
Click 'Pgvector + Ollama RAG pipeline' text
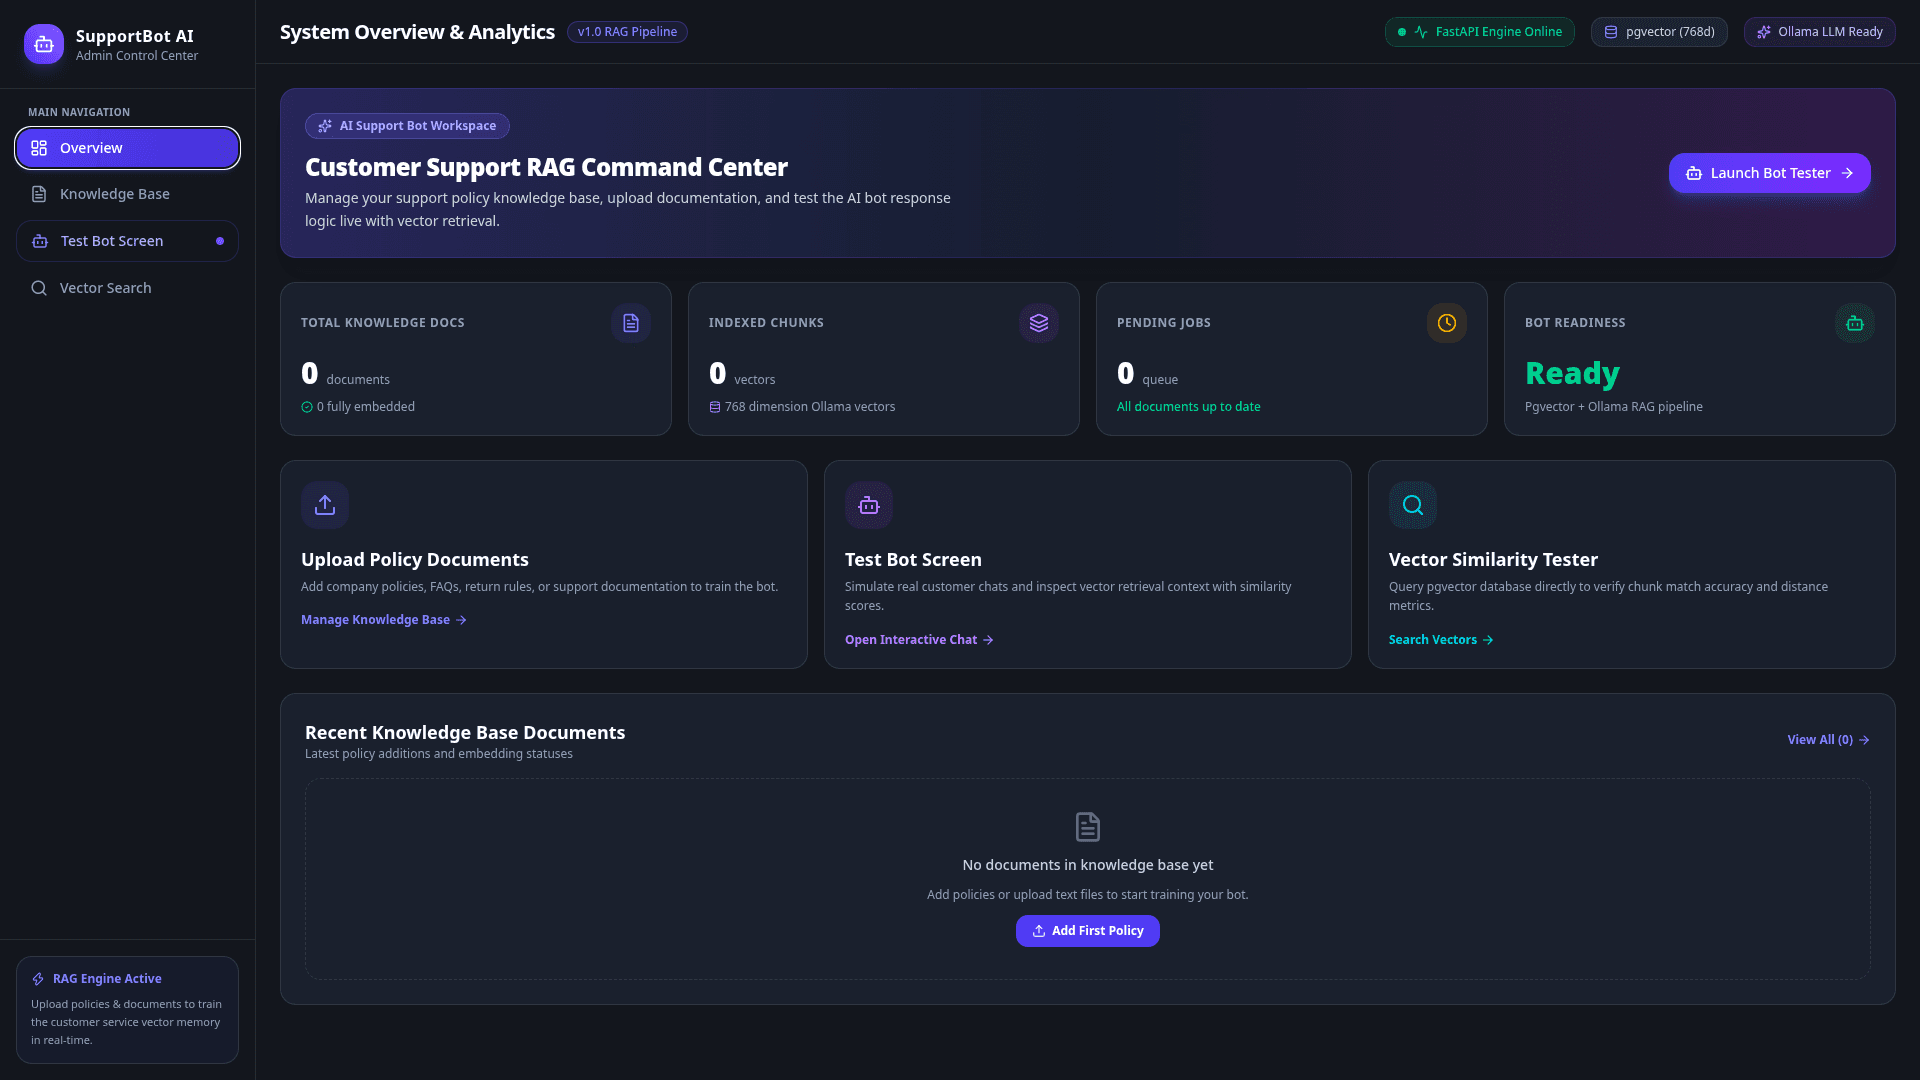[x=1613, y=407]
